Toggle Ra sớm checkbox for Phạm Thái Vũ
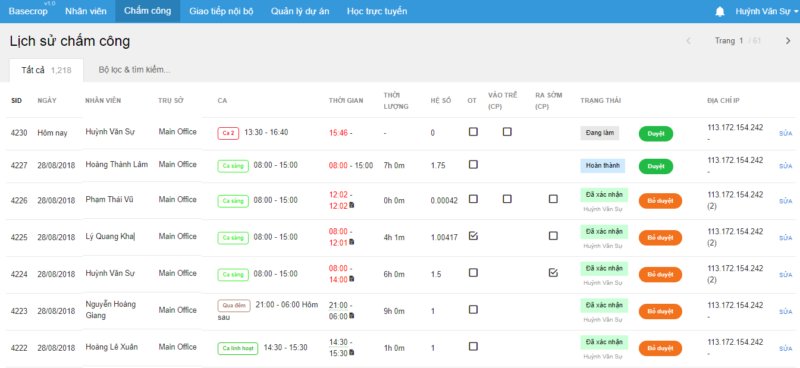This screenshot has height=368, width=800. pyautogui.click(x=553, y=199)
